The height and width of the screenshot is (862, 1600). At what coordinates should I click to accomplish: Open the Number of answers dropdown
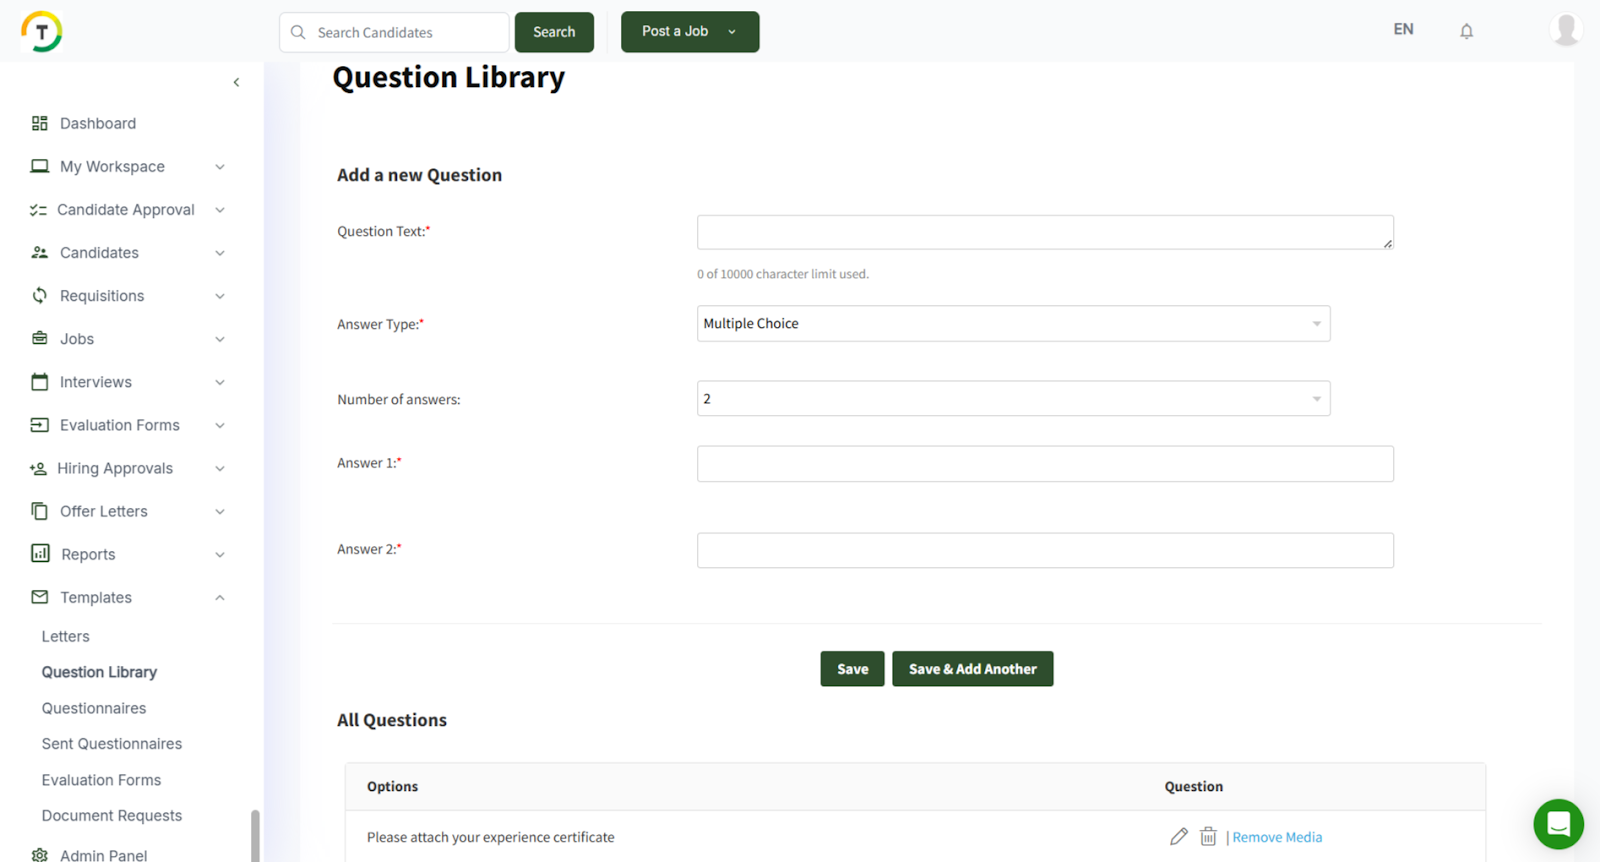pyautogui.click(x=1012, y=399)
